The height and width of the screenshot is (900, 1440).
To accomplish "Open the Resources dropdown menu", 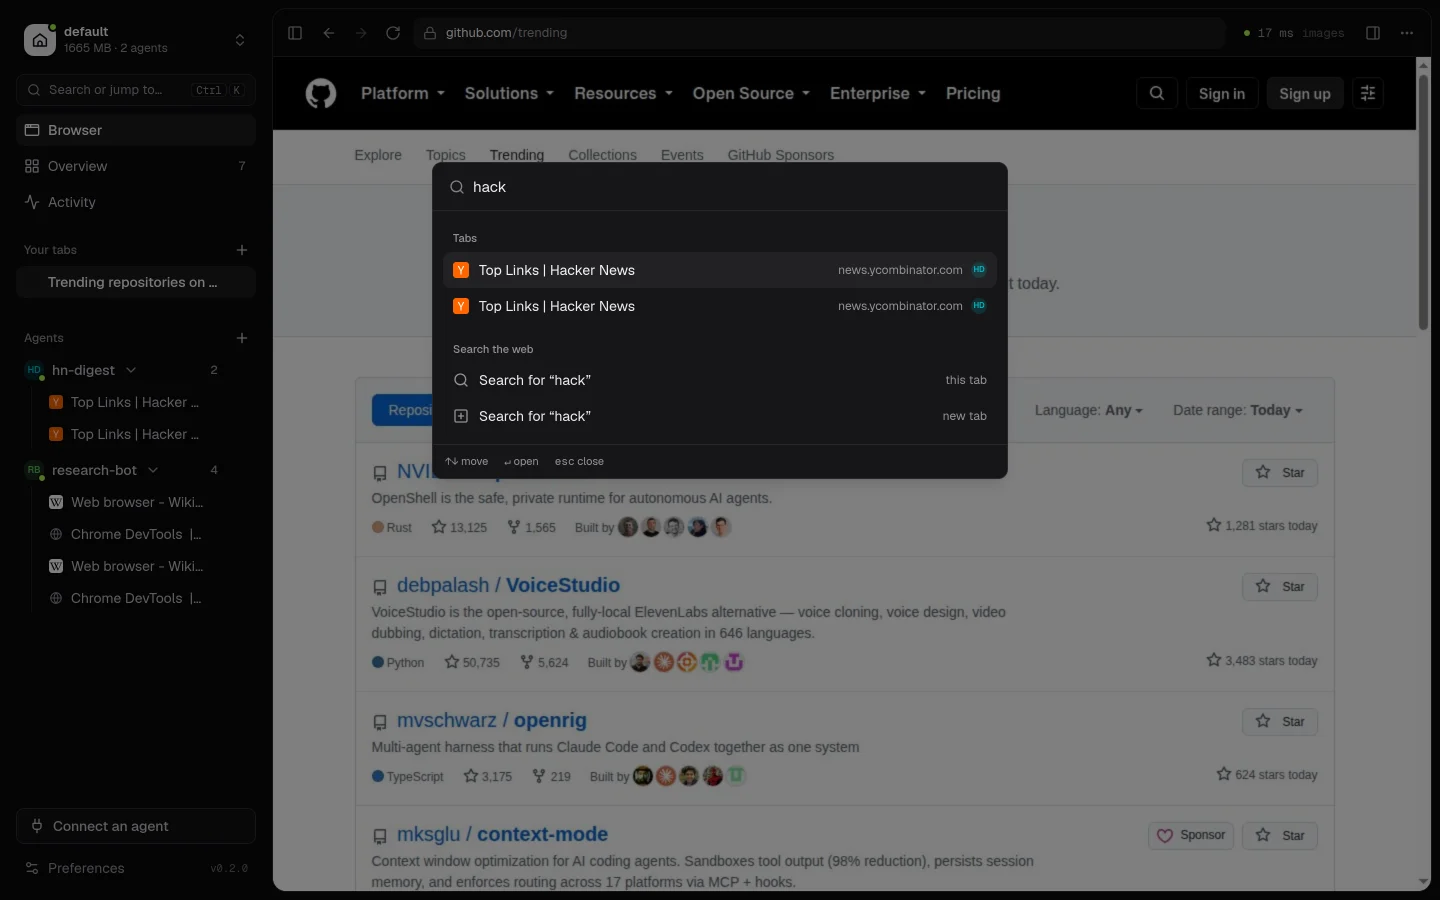I will click(623, 93).
